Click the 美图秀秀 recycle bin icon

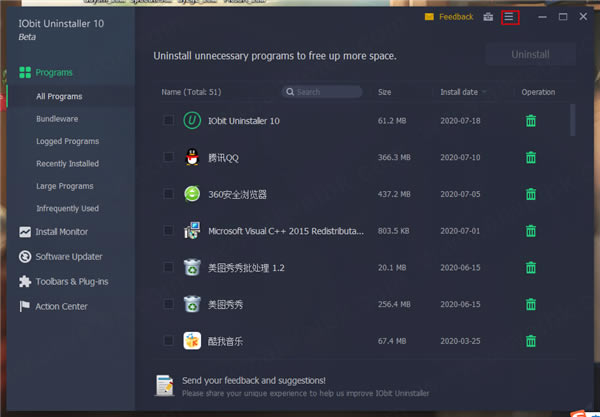192,304
